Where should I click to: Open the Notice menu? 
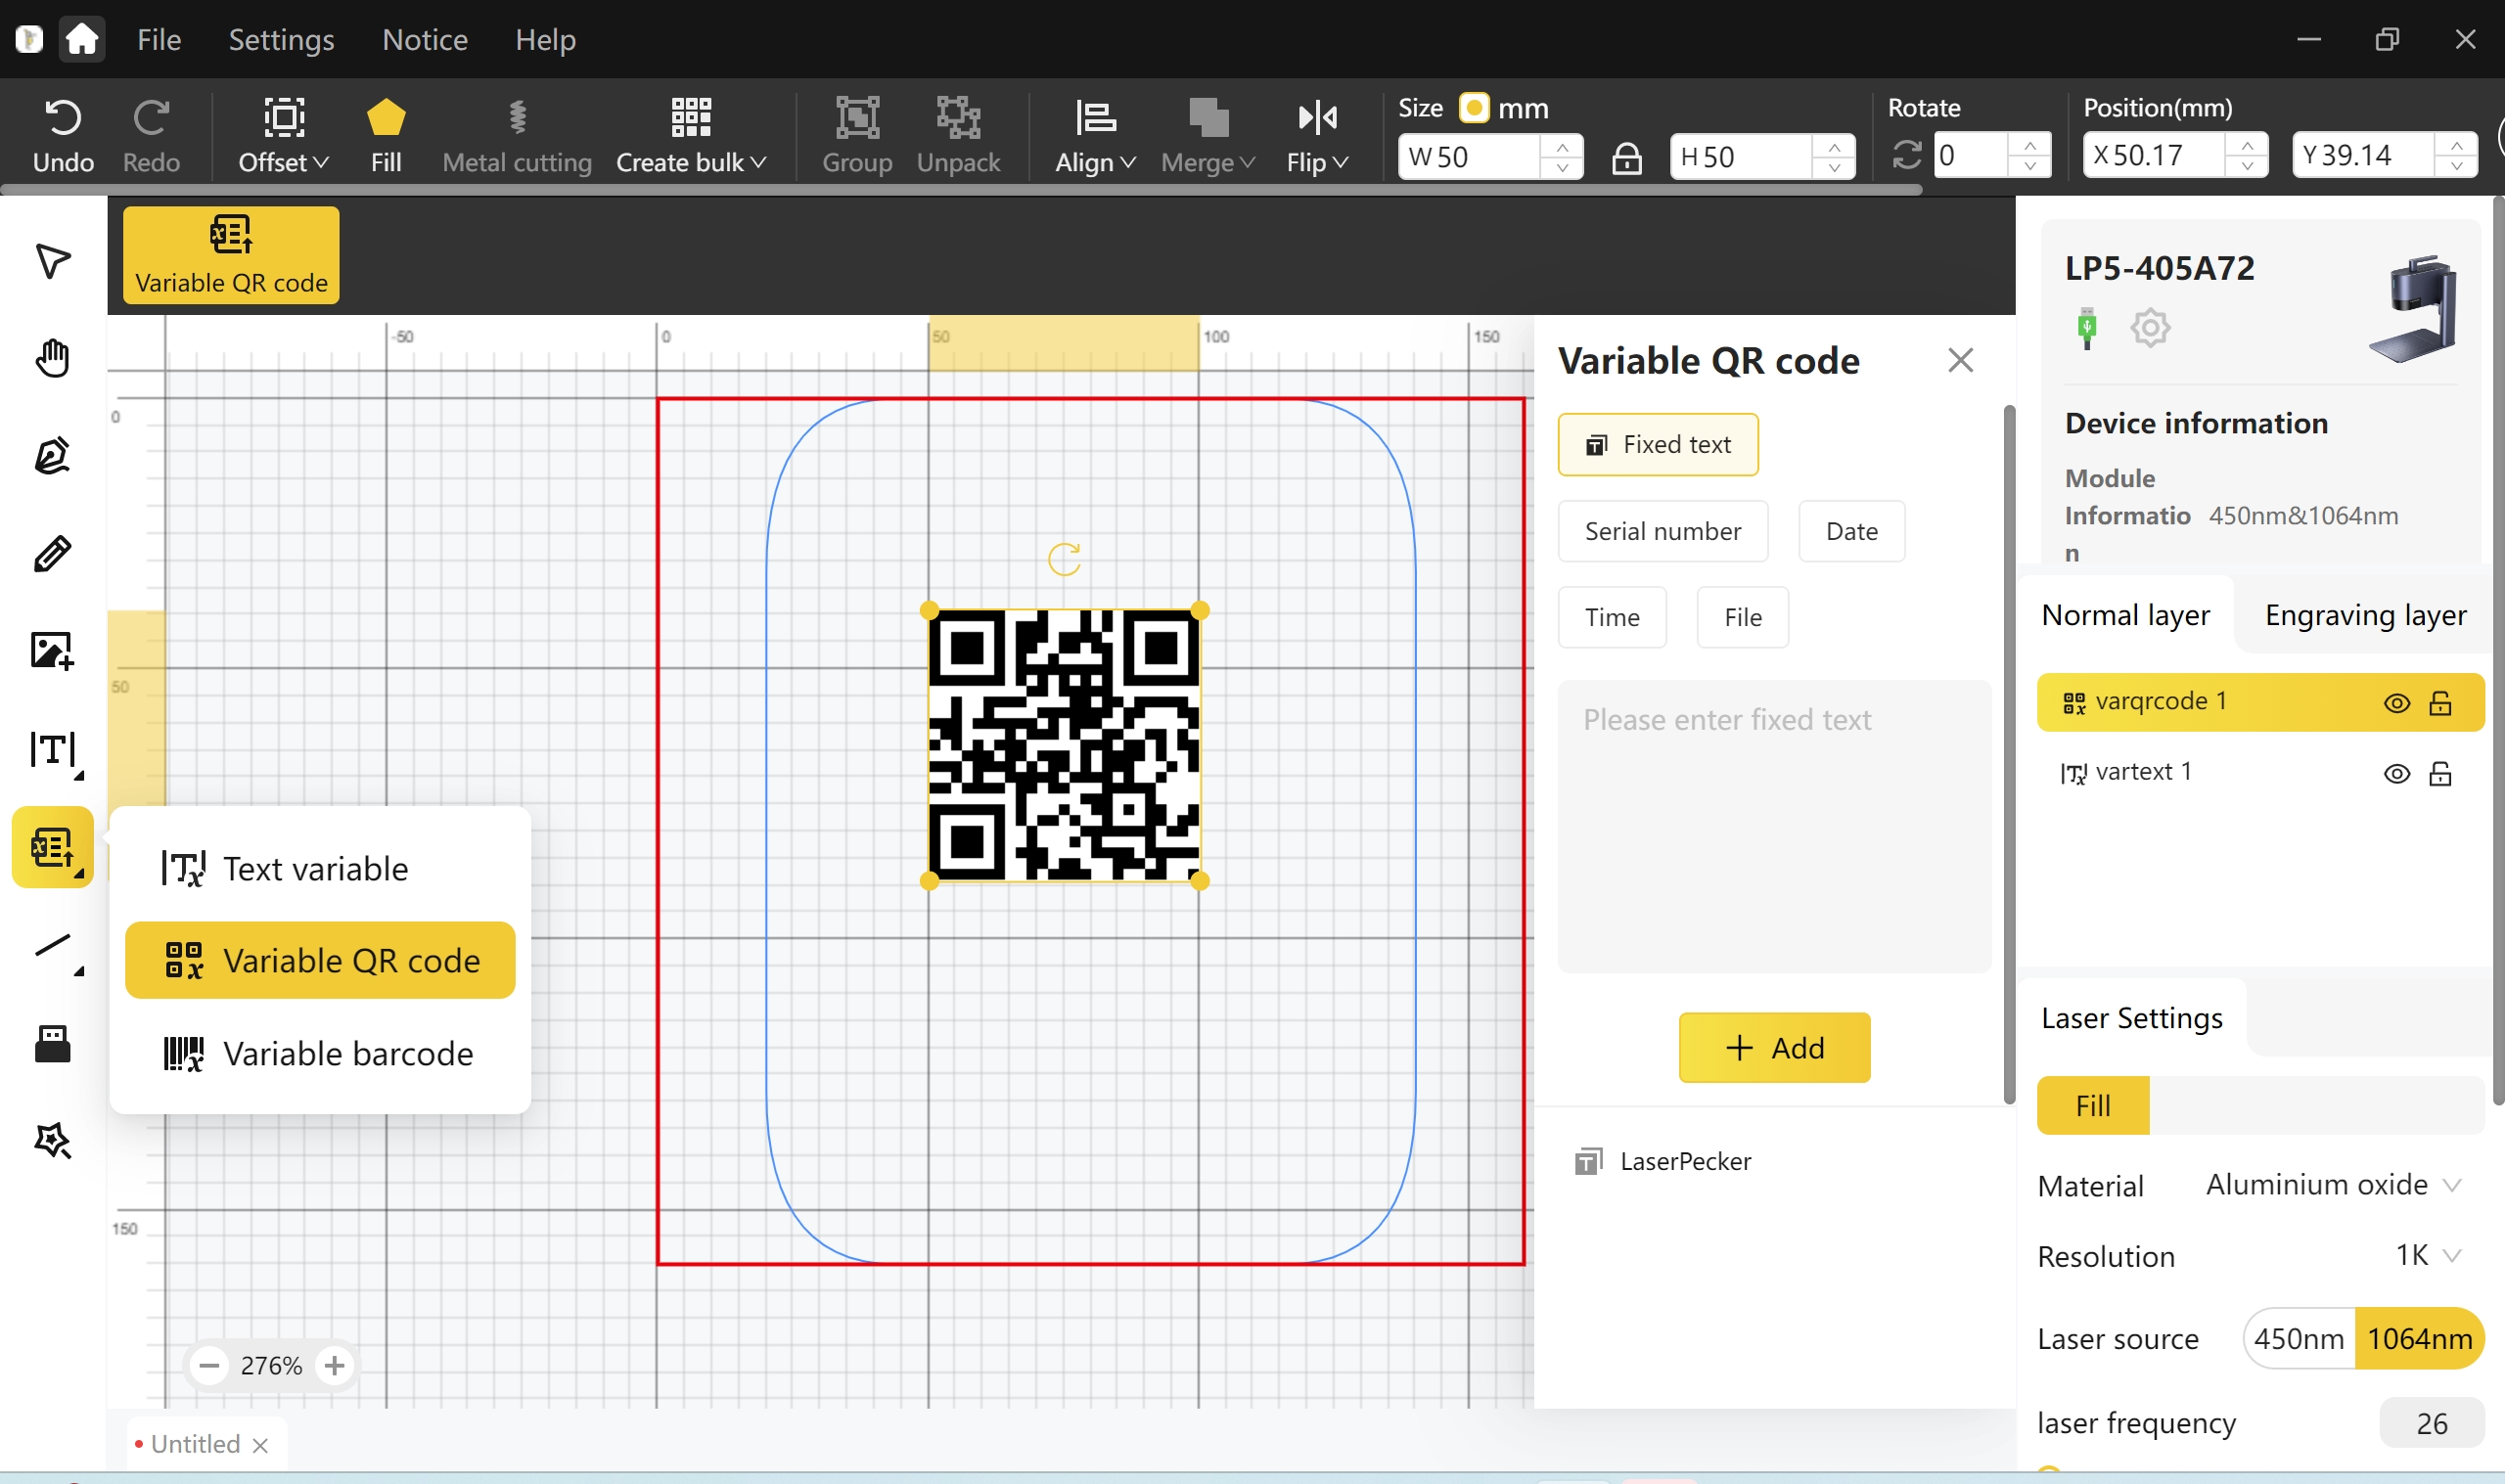[x=425, y=39]
